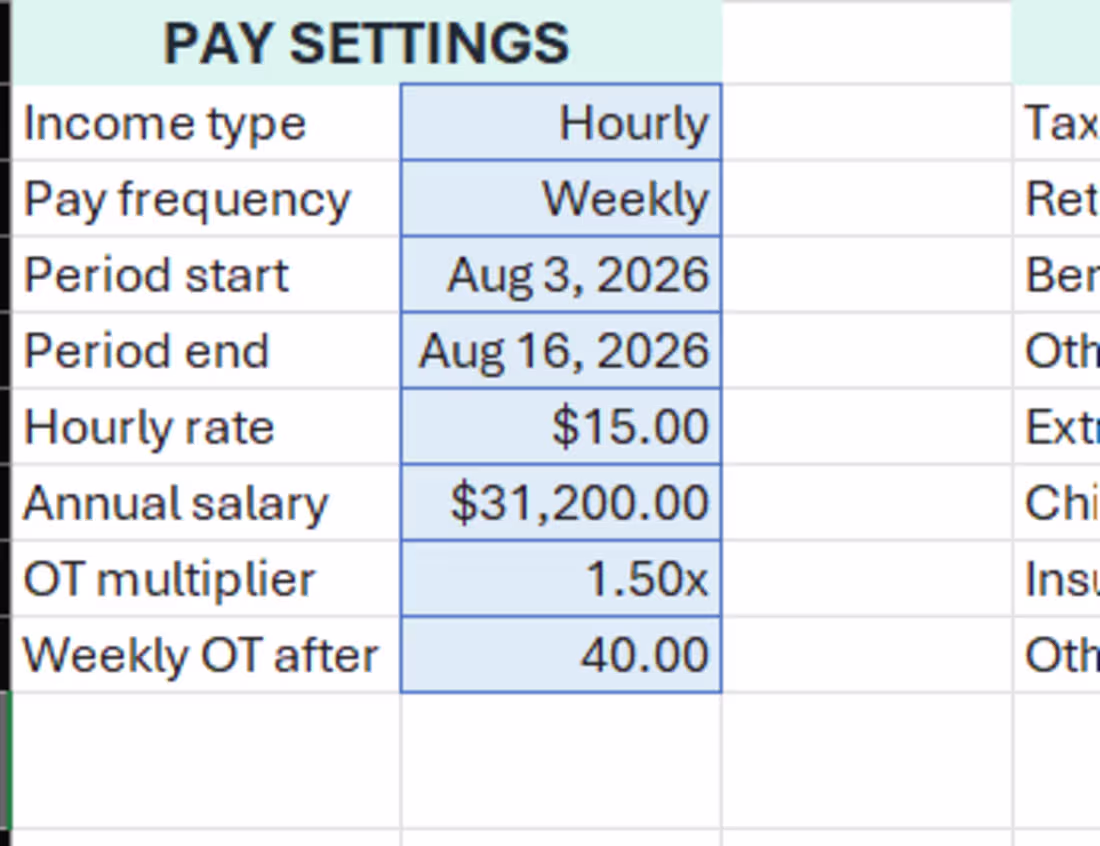The image size is (1100, 846).
Task: Select the Weekly OT after label cell
Action: [206, 654]
